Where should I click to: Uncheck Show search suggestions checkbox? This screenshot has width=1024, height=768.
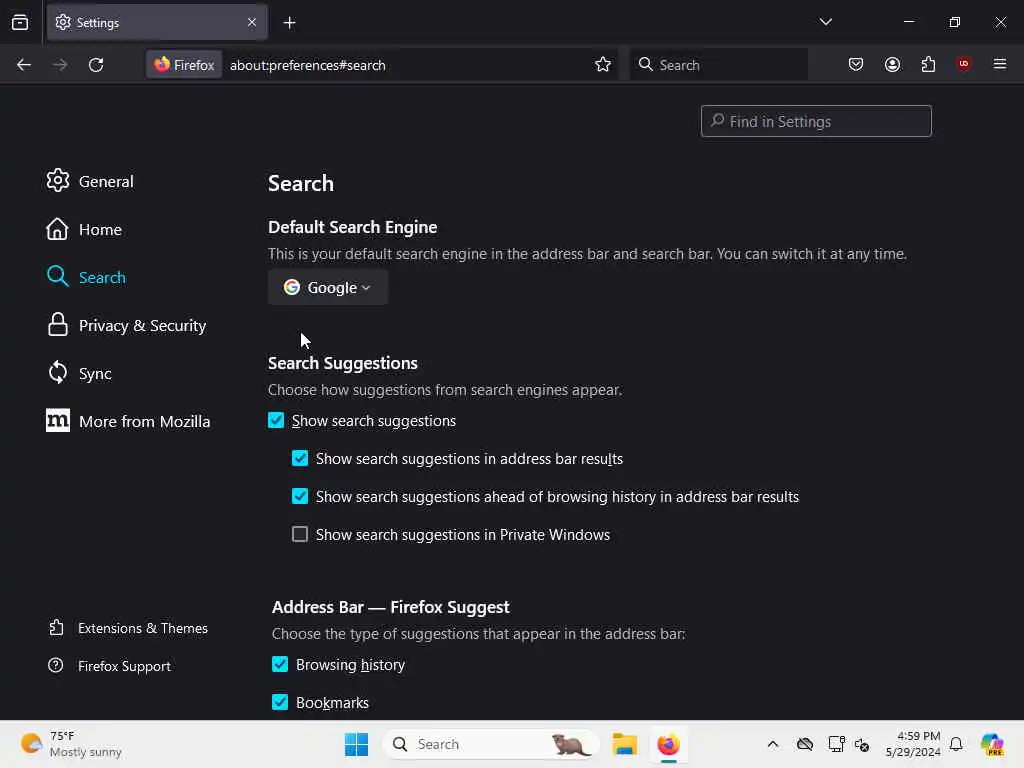[276, 420]
